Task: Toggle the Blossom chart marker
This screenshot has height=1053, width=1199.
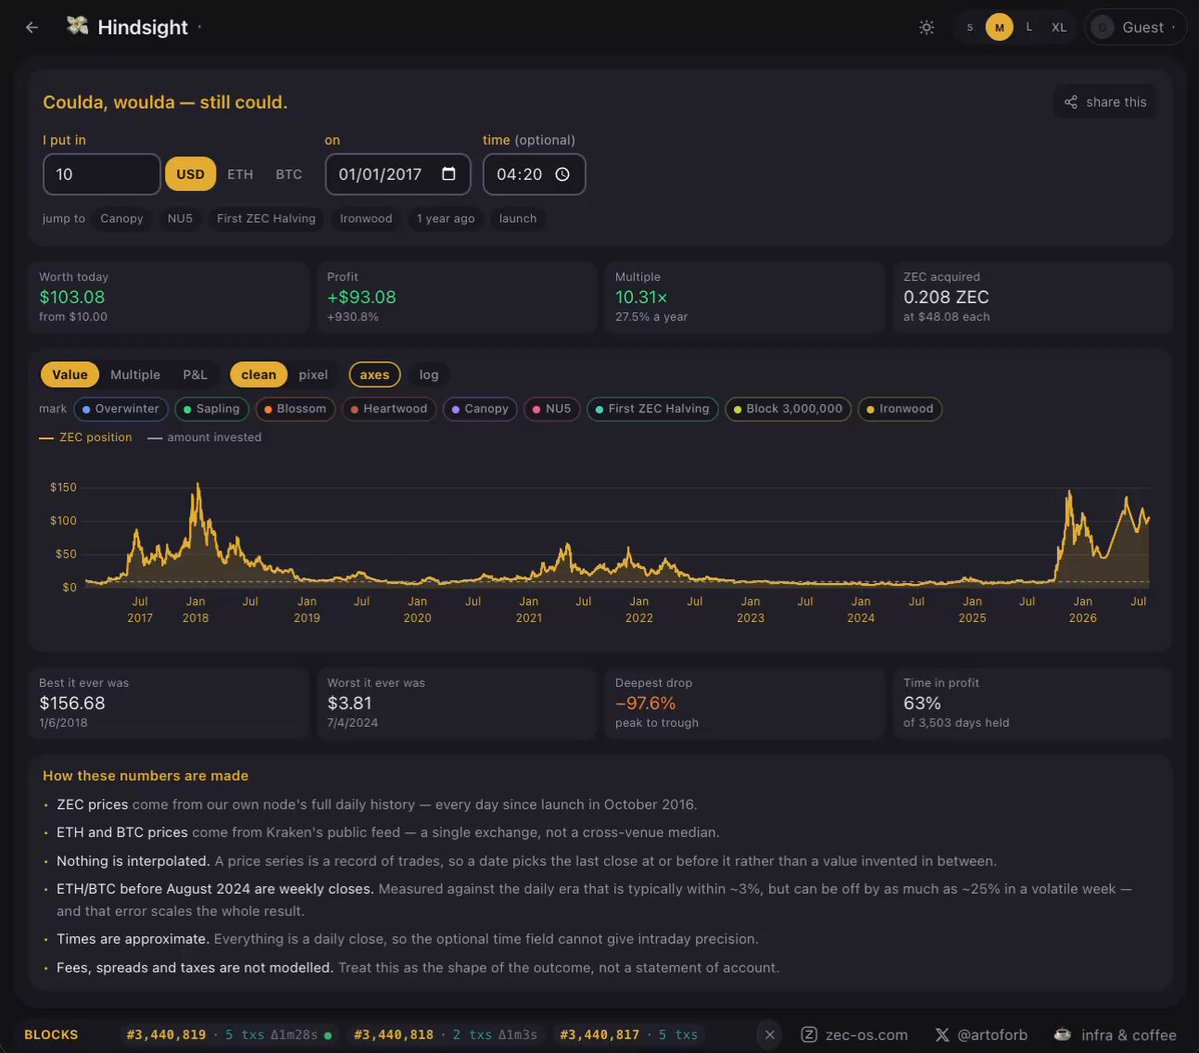Action: 295,409
